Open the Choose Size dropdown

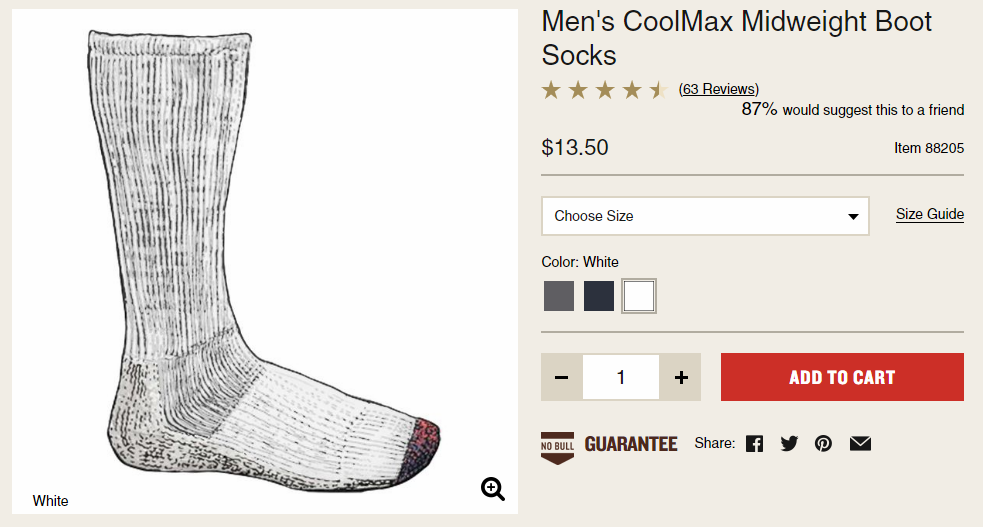705,216
